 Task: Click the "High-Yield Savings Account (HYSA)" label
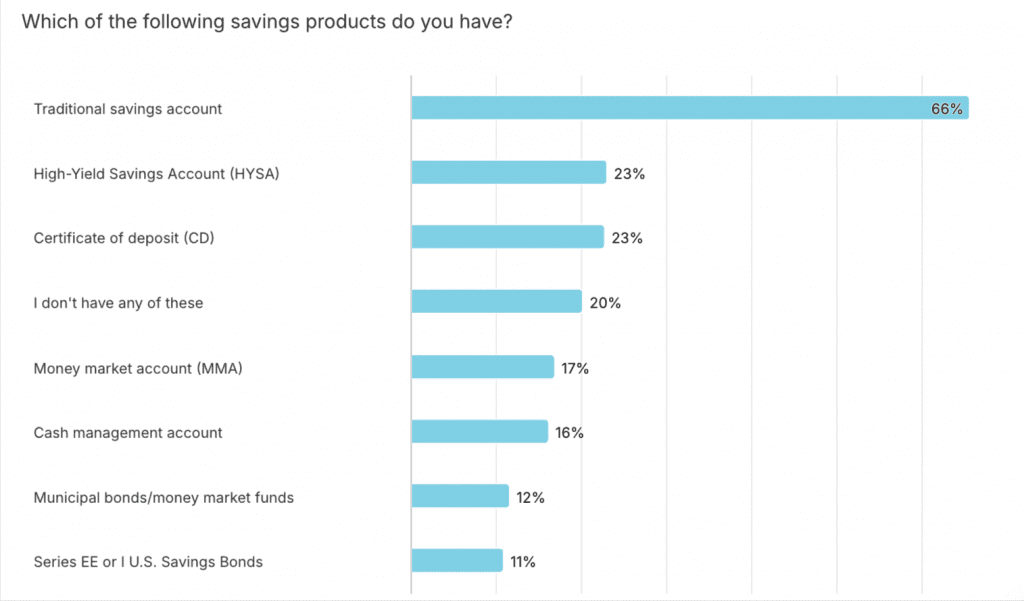(156, 173)
